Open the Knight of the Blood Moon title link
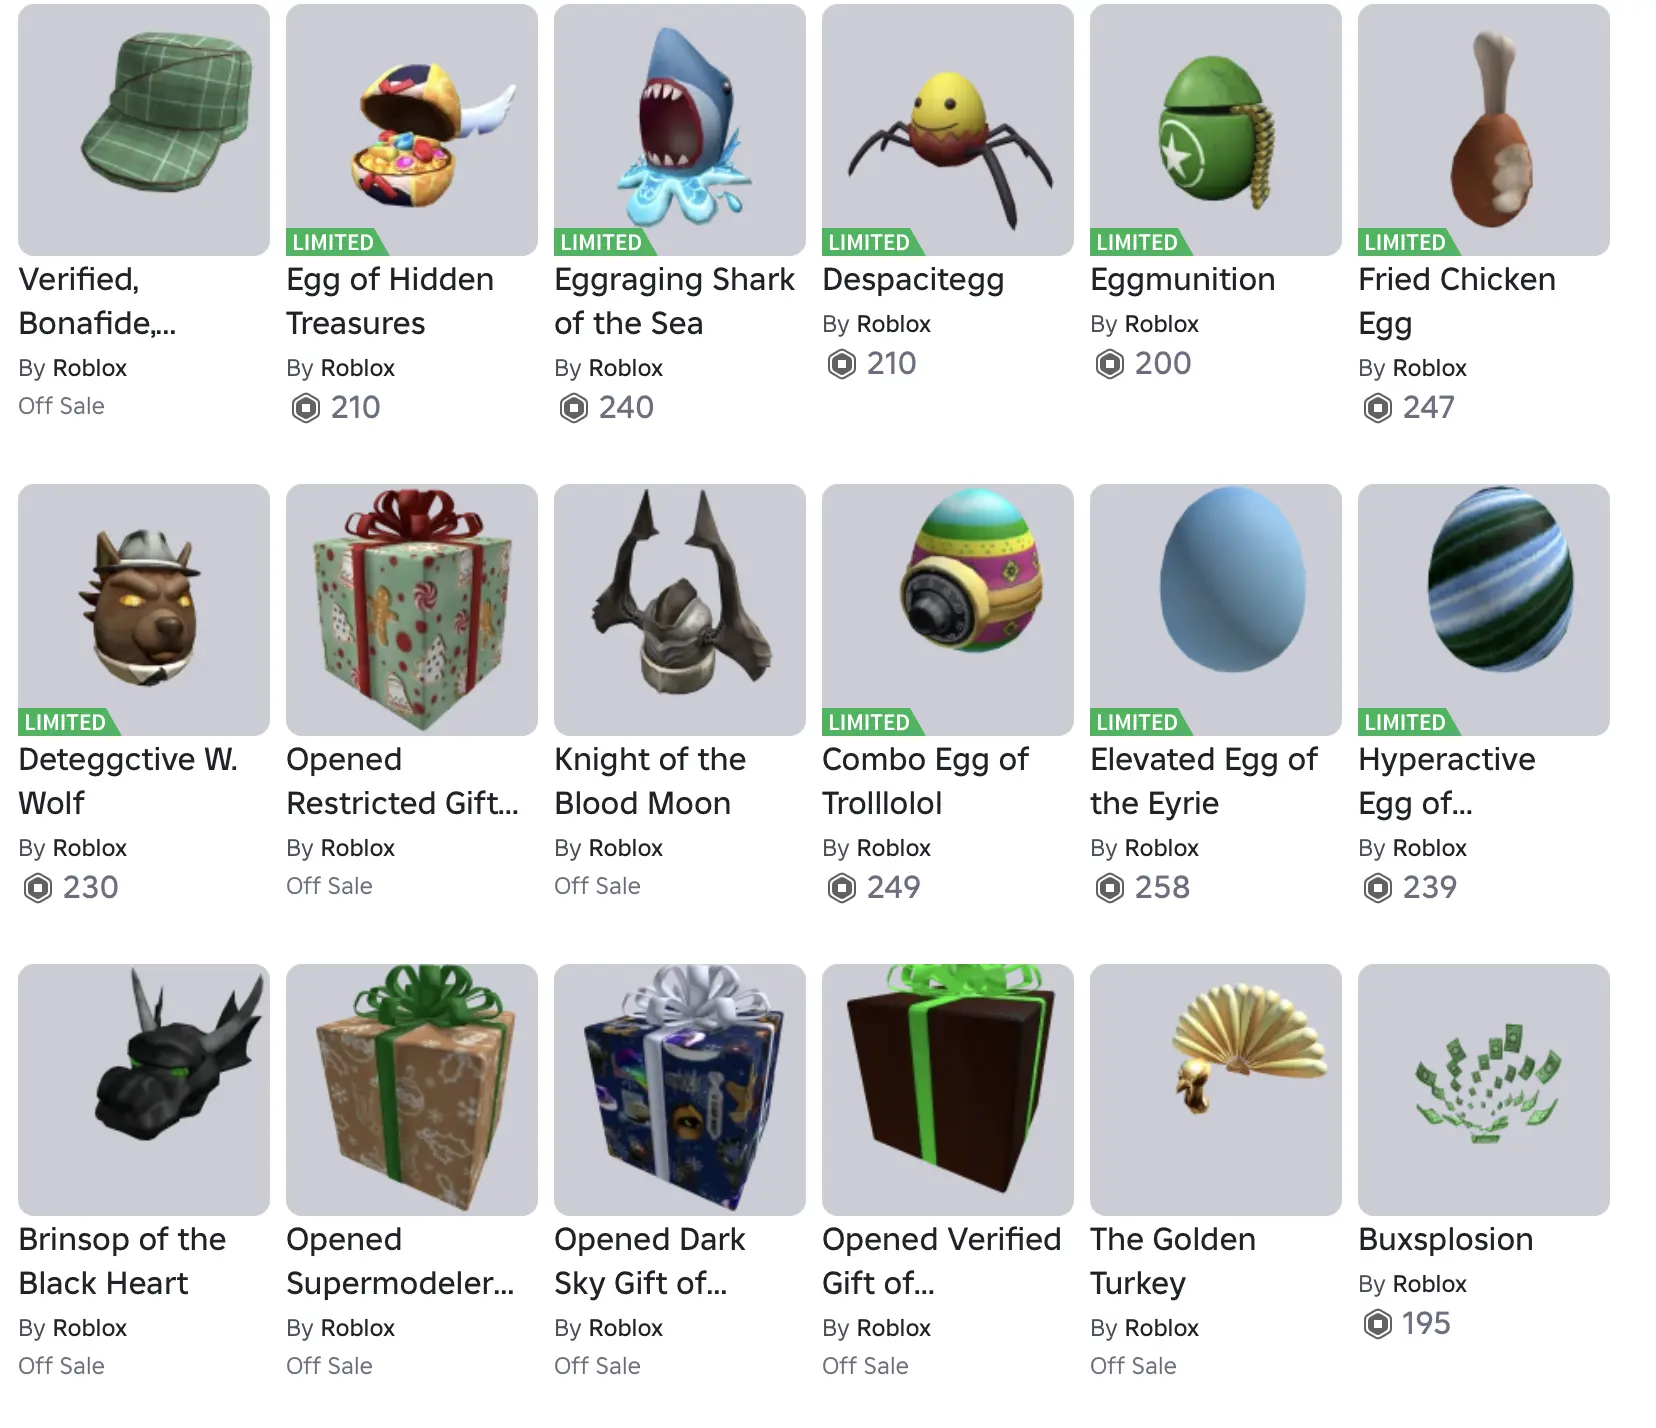Screen dimensions: 1656x1428 (x=650, y=781)
